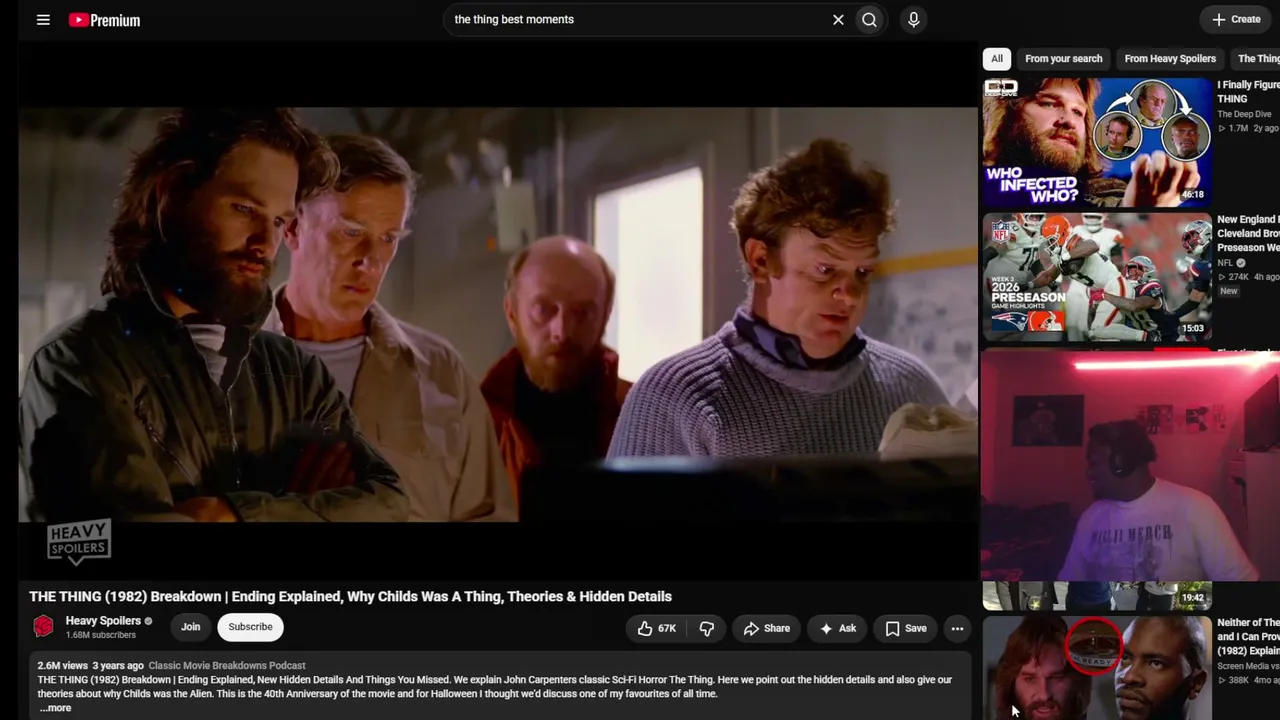This screenshot has width=1280, height=720.
Task: Clear the search query with the X
Action: coord(838,20)
